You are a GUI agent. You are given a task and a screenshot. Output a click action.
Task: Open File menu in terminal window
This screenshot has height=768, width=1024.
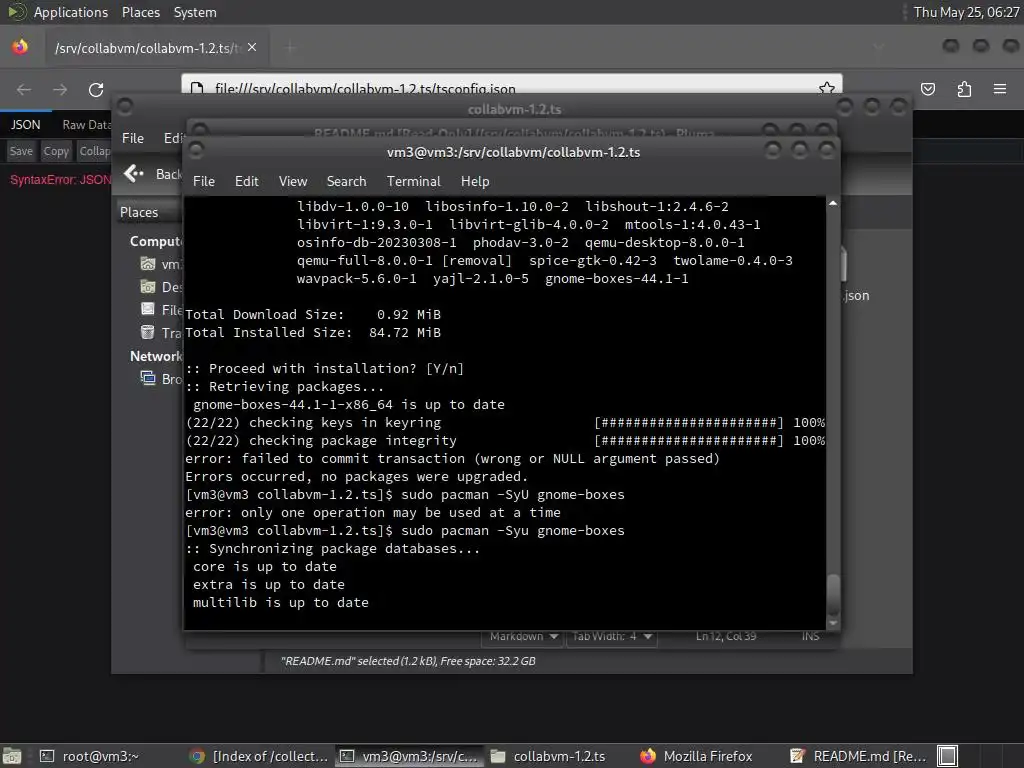(204, 182)
